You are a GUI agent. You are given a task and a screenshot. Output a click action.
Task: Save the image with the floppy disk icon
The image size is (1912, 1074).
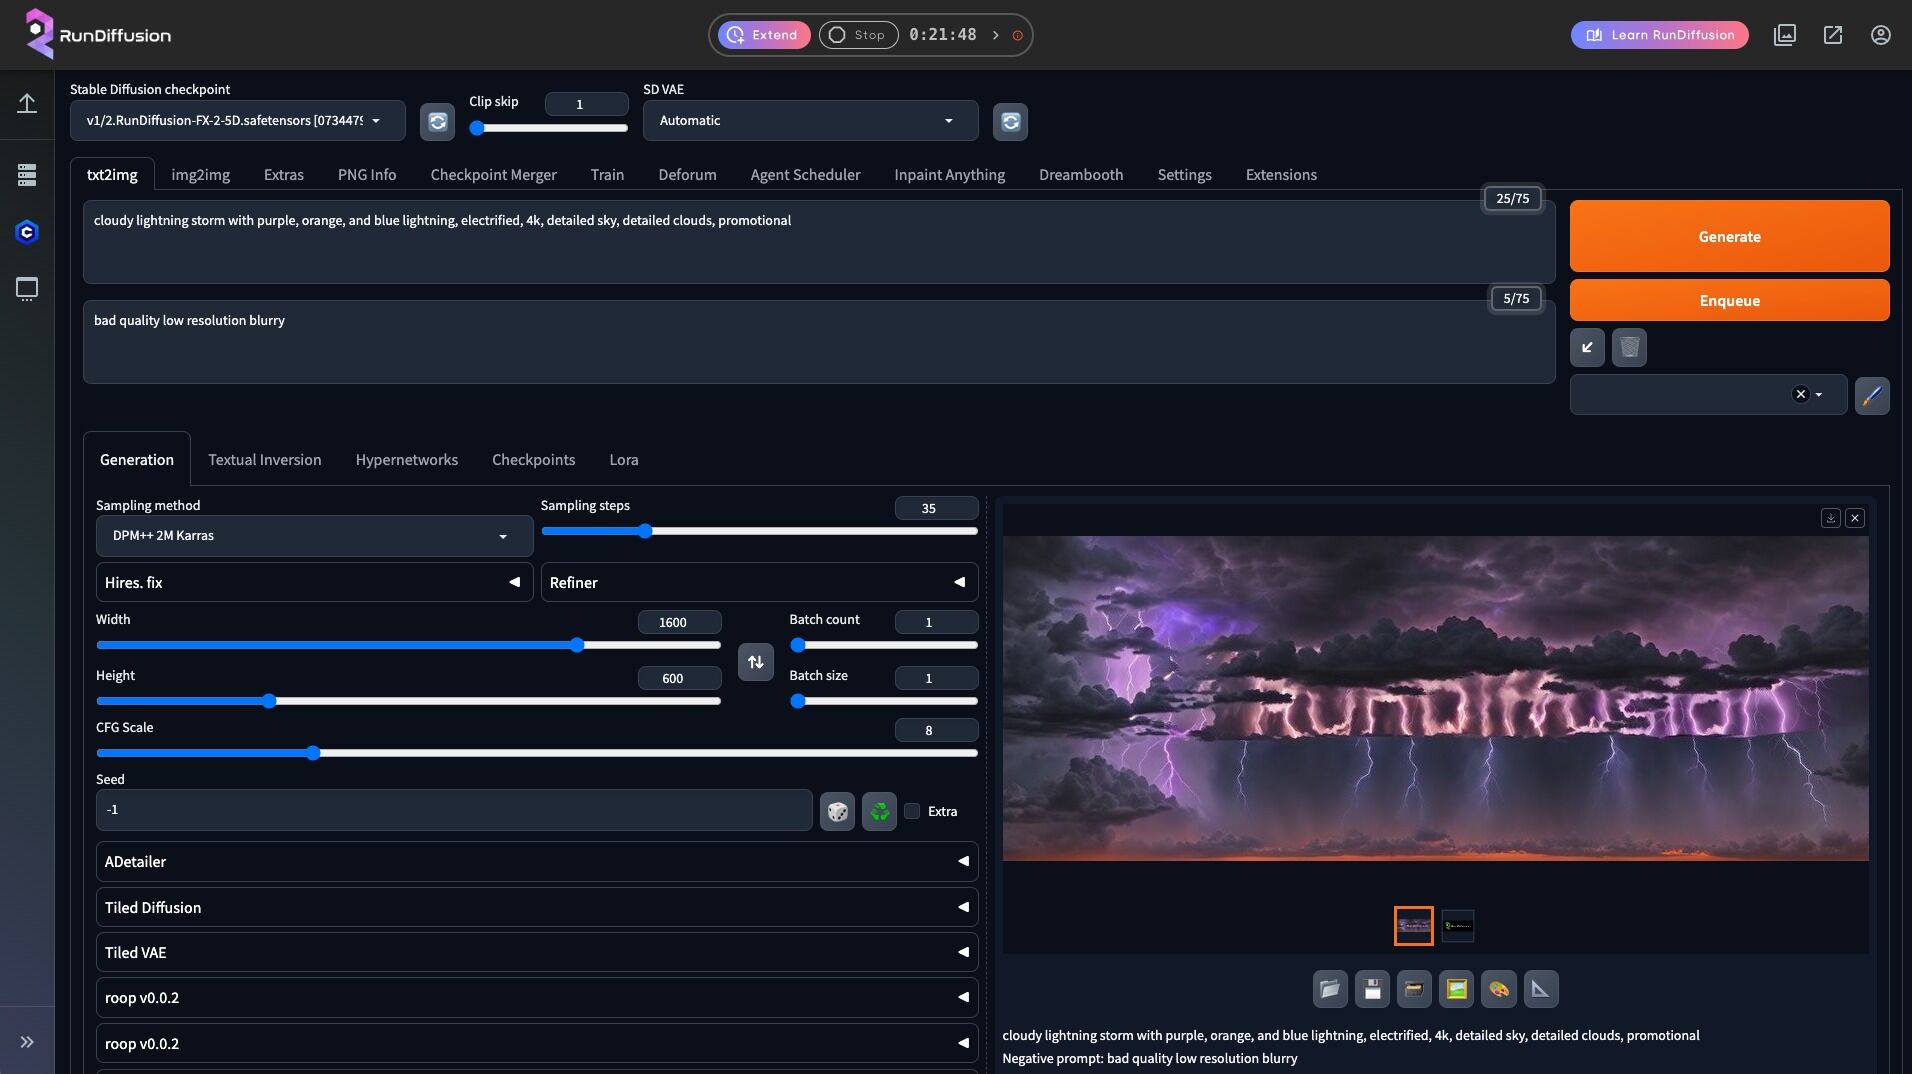[x=1373, y=989]
